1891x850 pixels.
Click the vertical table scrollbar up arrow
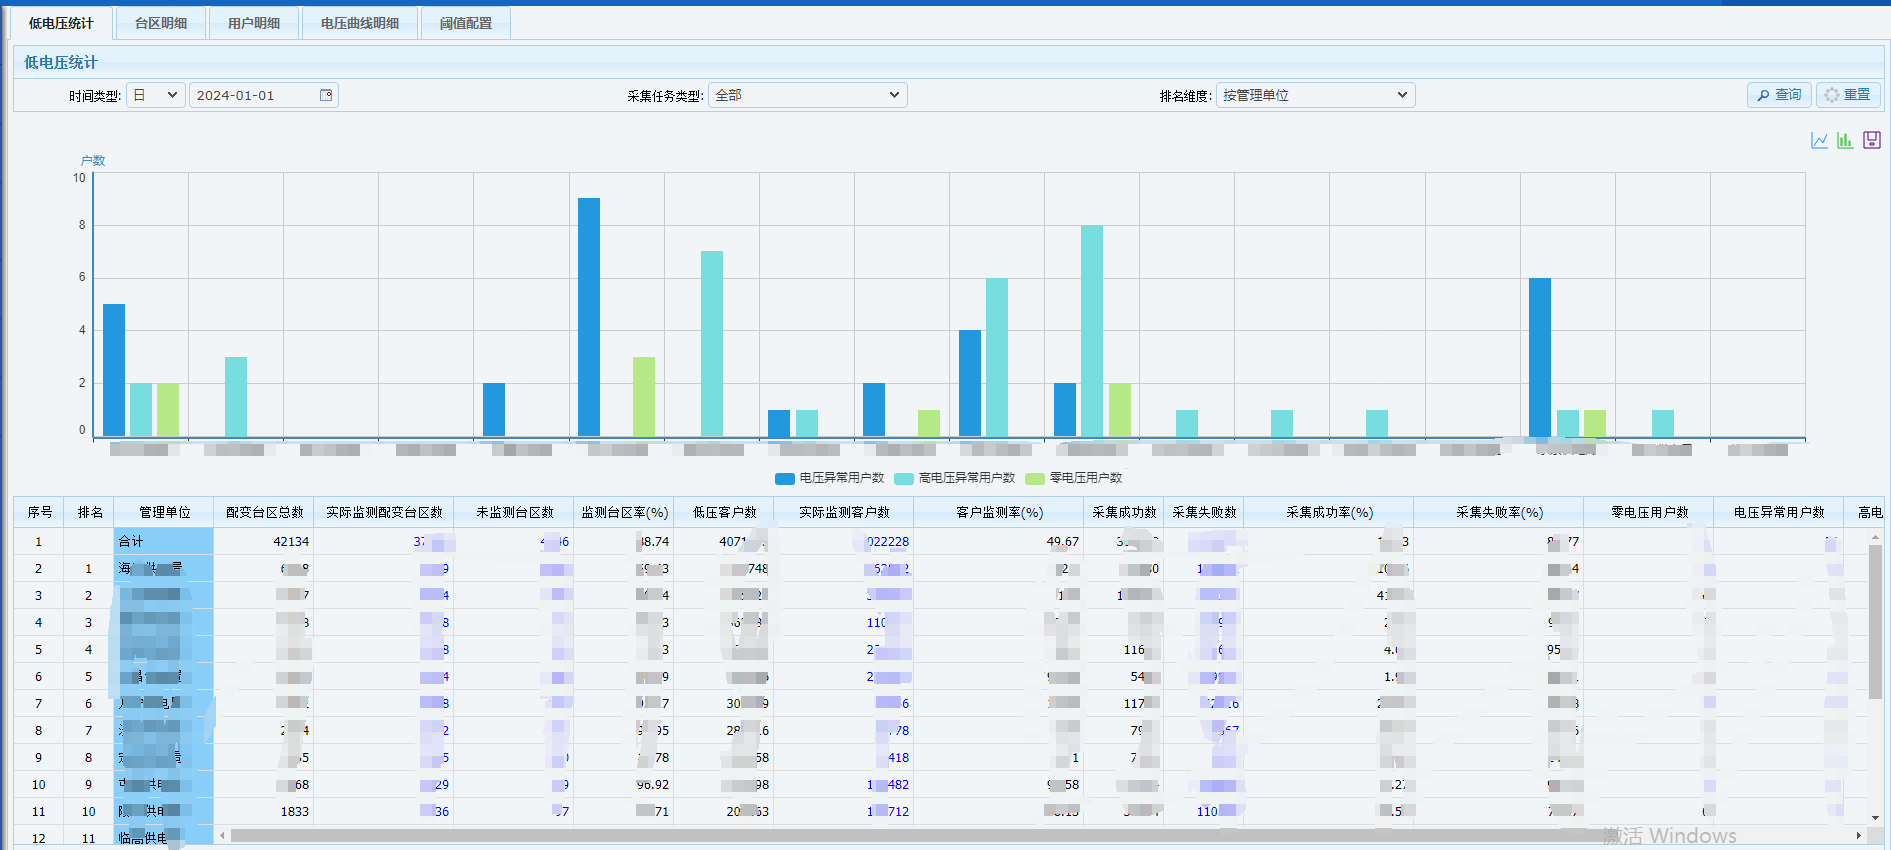click(x=1875, y=536)
